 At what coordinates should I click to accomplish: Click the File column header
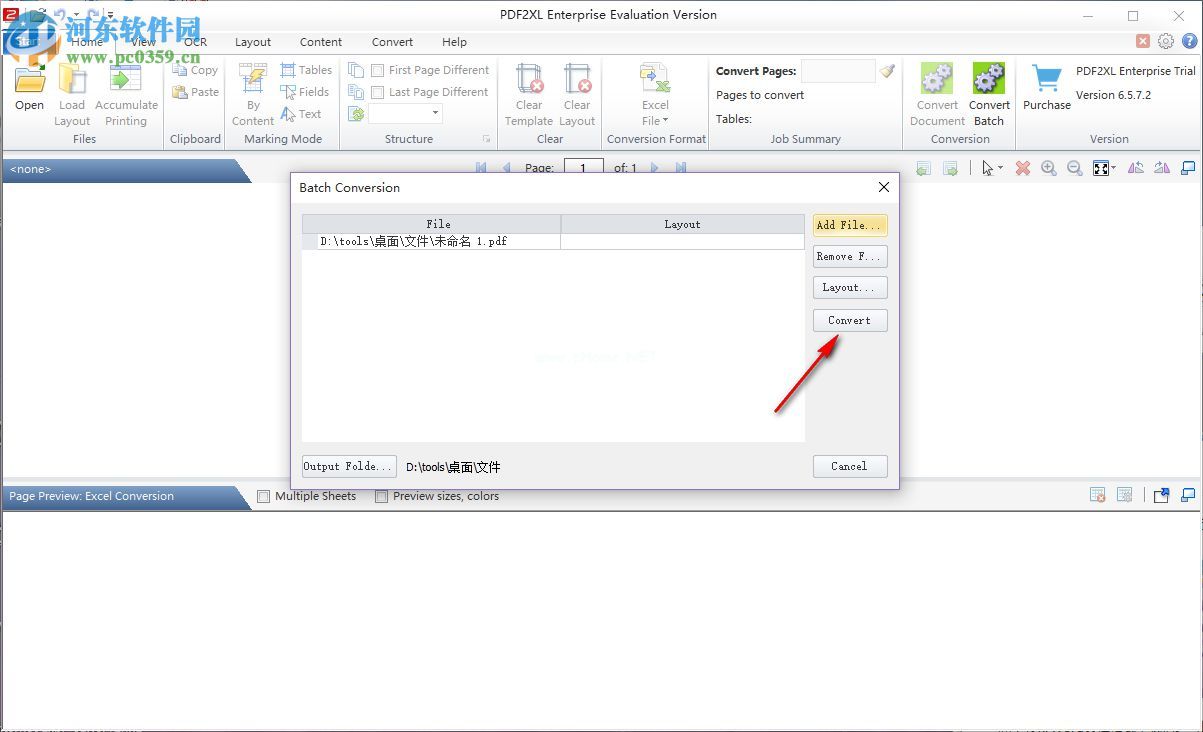pyautogui.click(x=432, y=224)
